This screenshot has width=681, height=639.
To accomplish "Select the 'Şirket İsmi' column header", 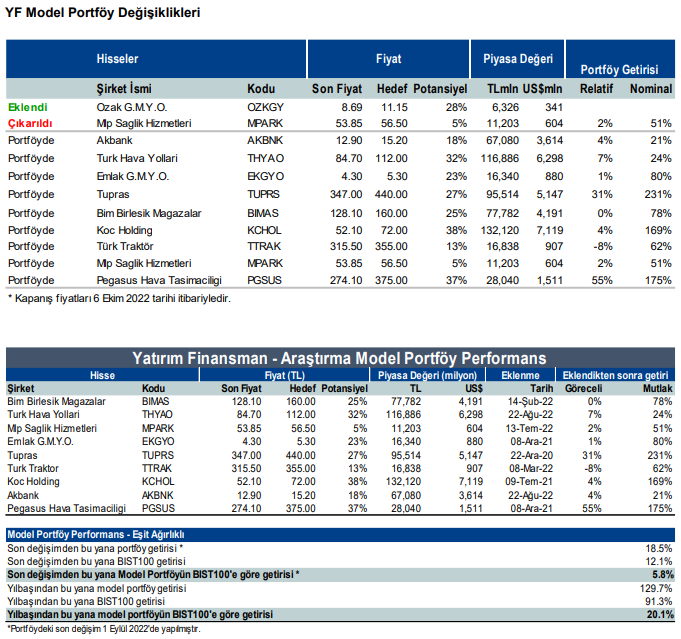I will pos(124,89).
